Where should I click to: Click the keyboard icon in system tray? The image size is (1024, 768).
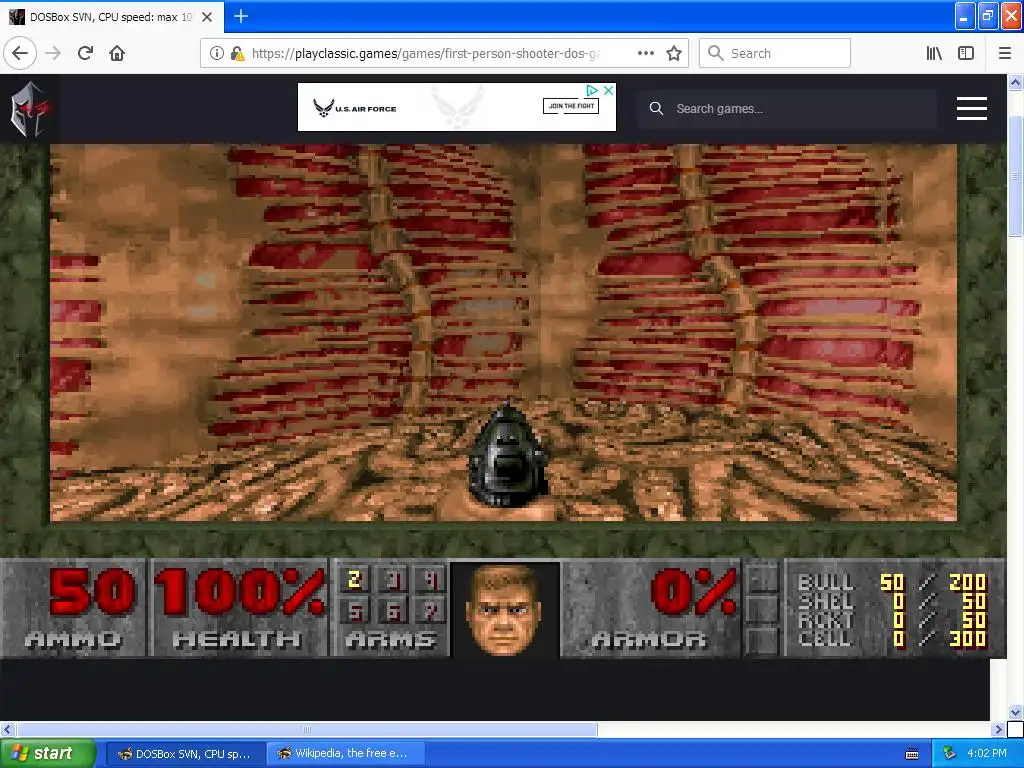coord(912,754)
